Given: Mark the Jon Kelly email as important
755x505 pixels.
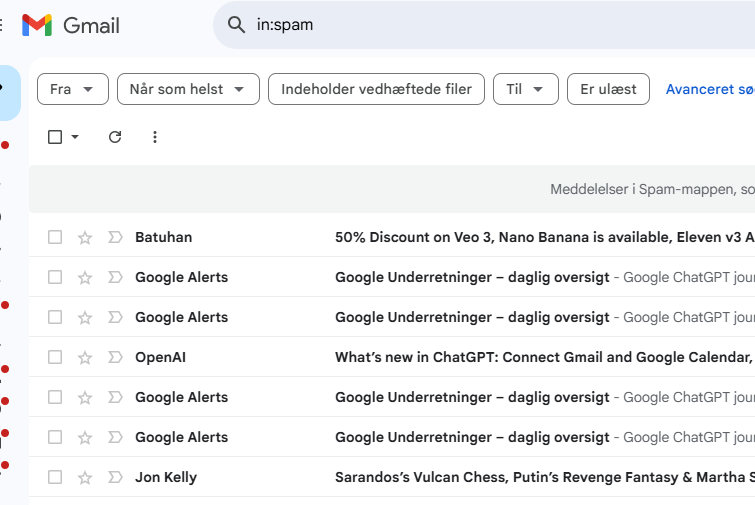Looking at the screenshot, I should pyautogui.click(x=115, y=477).
